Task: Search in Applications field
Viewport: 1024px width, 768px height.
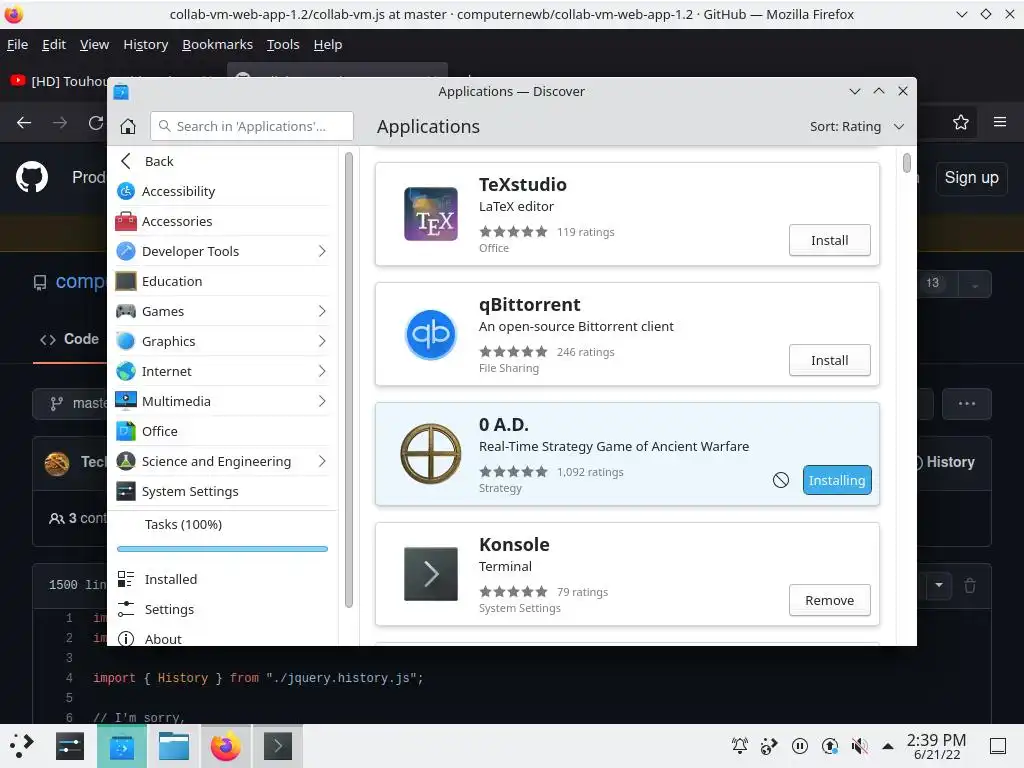Action: (x=252, y=126)
